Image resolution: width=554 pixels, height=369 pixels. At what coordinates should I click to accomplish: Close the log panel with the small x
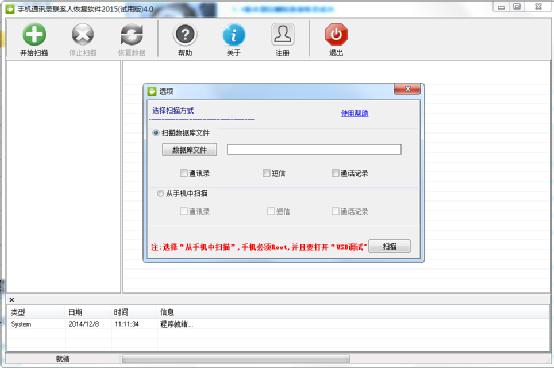tap(12, 300)
